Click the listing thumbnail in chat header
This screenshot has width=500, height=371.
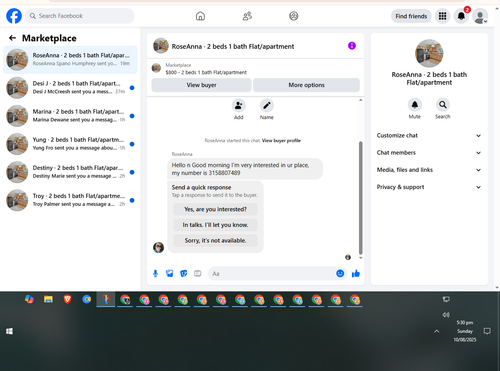click(x=161, y=46)
